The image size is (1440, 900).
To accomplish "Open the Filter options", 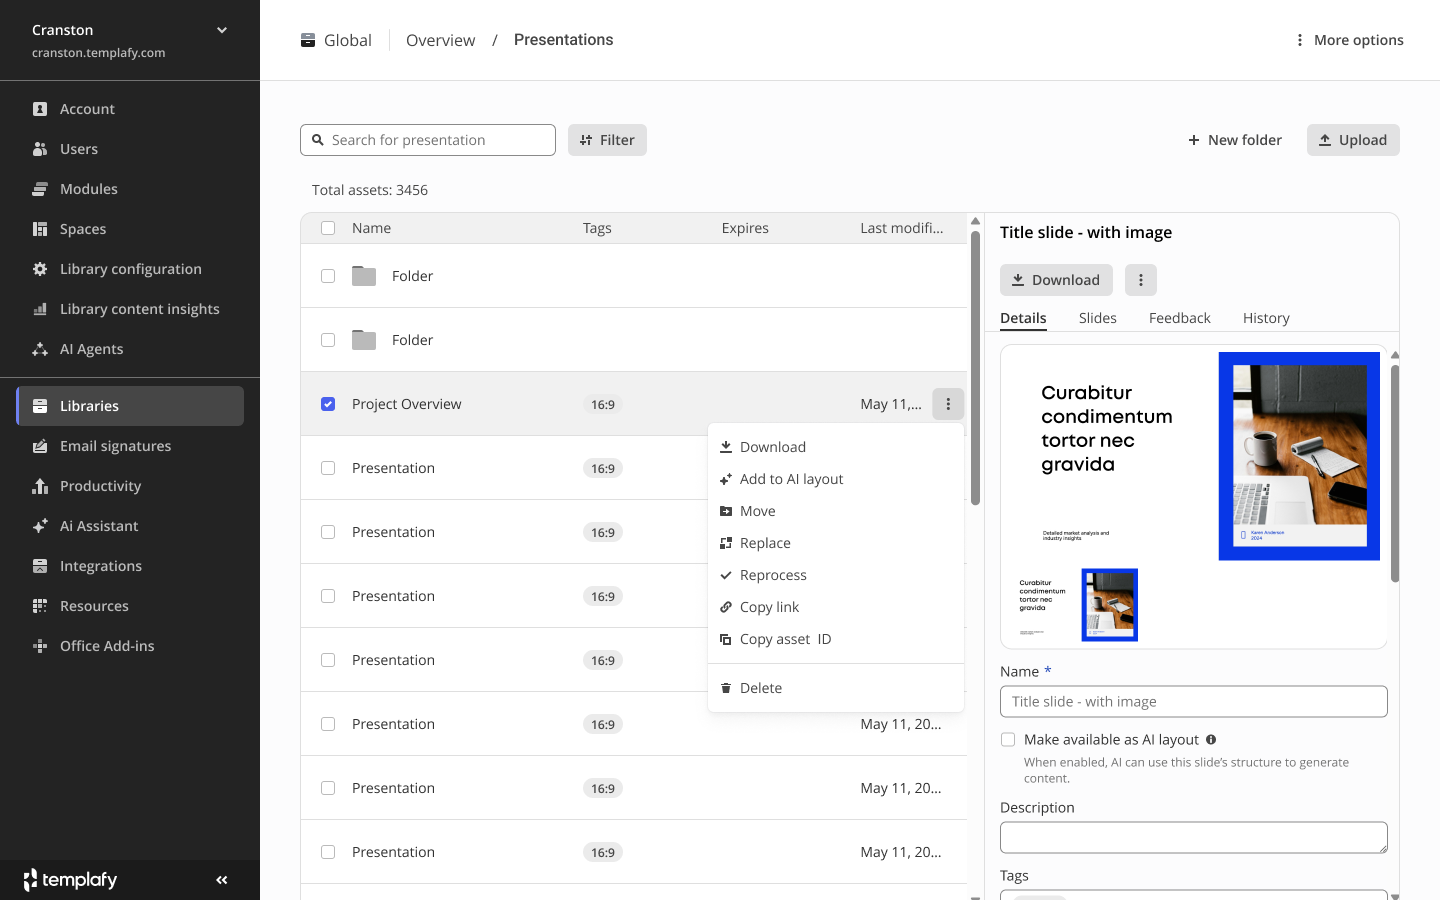I will (607, 140).
